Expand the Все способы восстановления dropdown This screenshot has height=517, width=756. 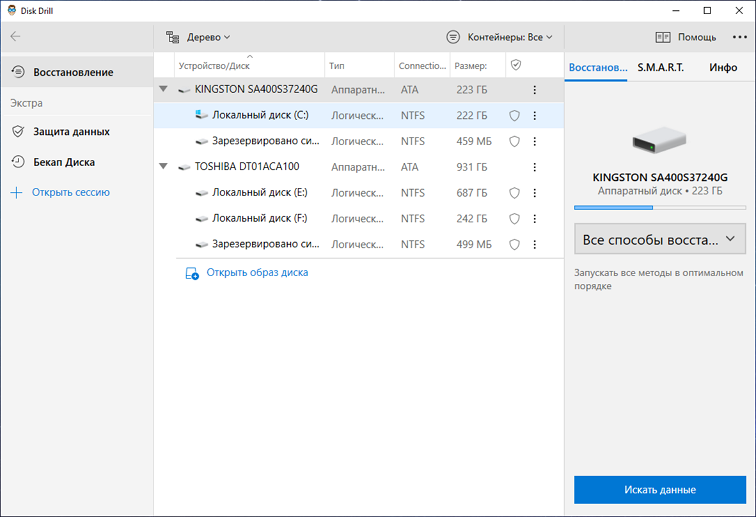(x=660, y=239)
